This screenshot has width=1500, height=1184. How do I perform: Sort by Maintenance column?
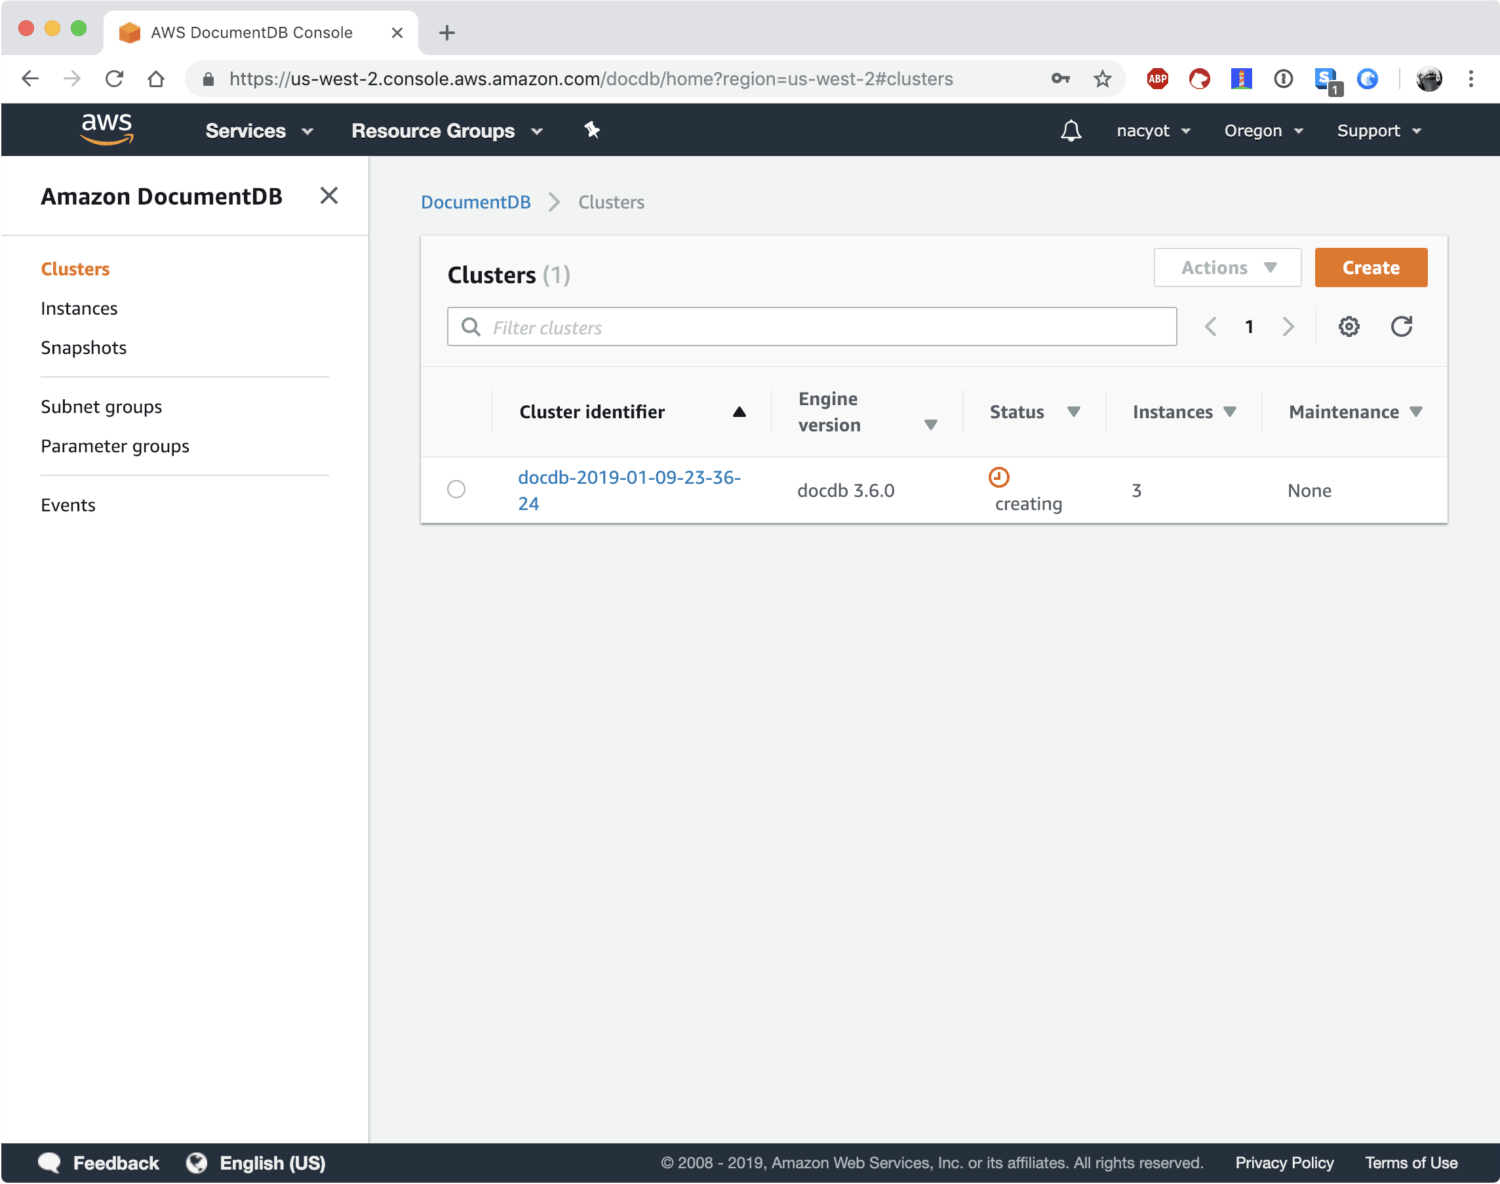coord(1356,412)
